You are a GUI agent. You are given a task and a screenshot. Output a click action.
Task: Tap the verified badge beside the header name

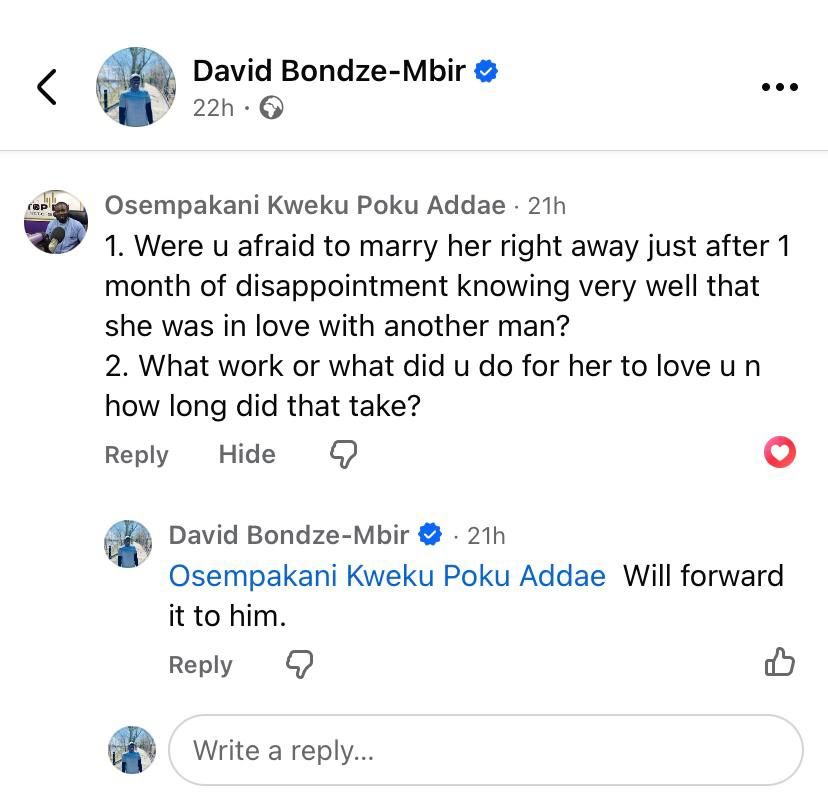[486, 71]
